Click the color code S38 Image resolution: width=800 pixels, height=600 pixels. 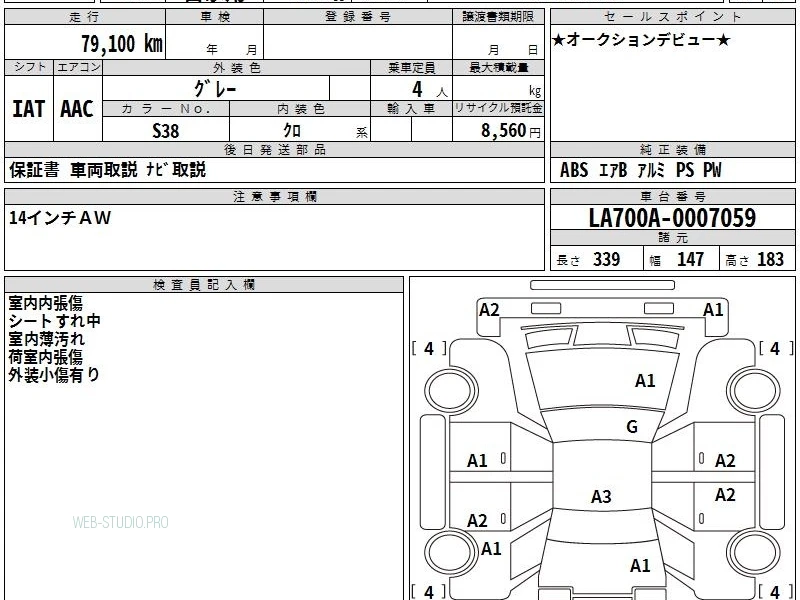(x=166, y=131)
